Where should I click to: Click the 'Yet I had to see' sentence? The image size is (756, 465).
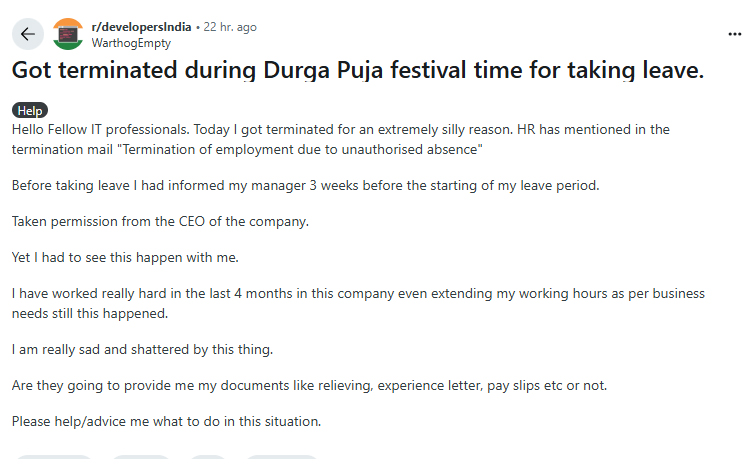pyautogui.click(x=127, y=257)
